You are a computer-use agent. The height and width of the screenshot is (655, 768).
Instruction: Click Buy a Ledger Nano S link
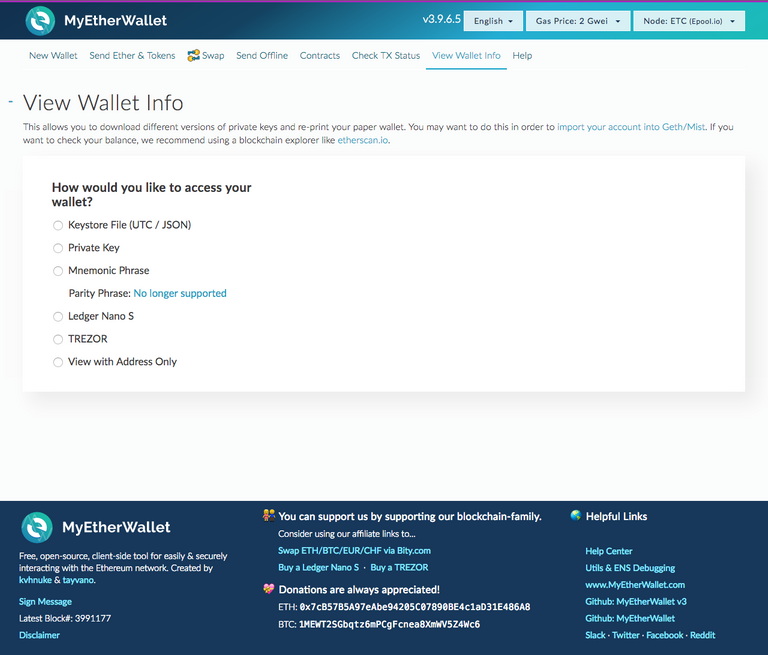(x=318, y=567)
